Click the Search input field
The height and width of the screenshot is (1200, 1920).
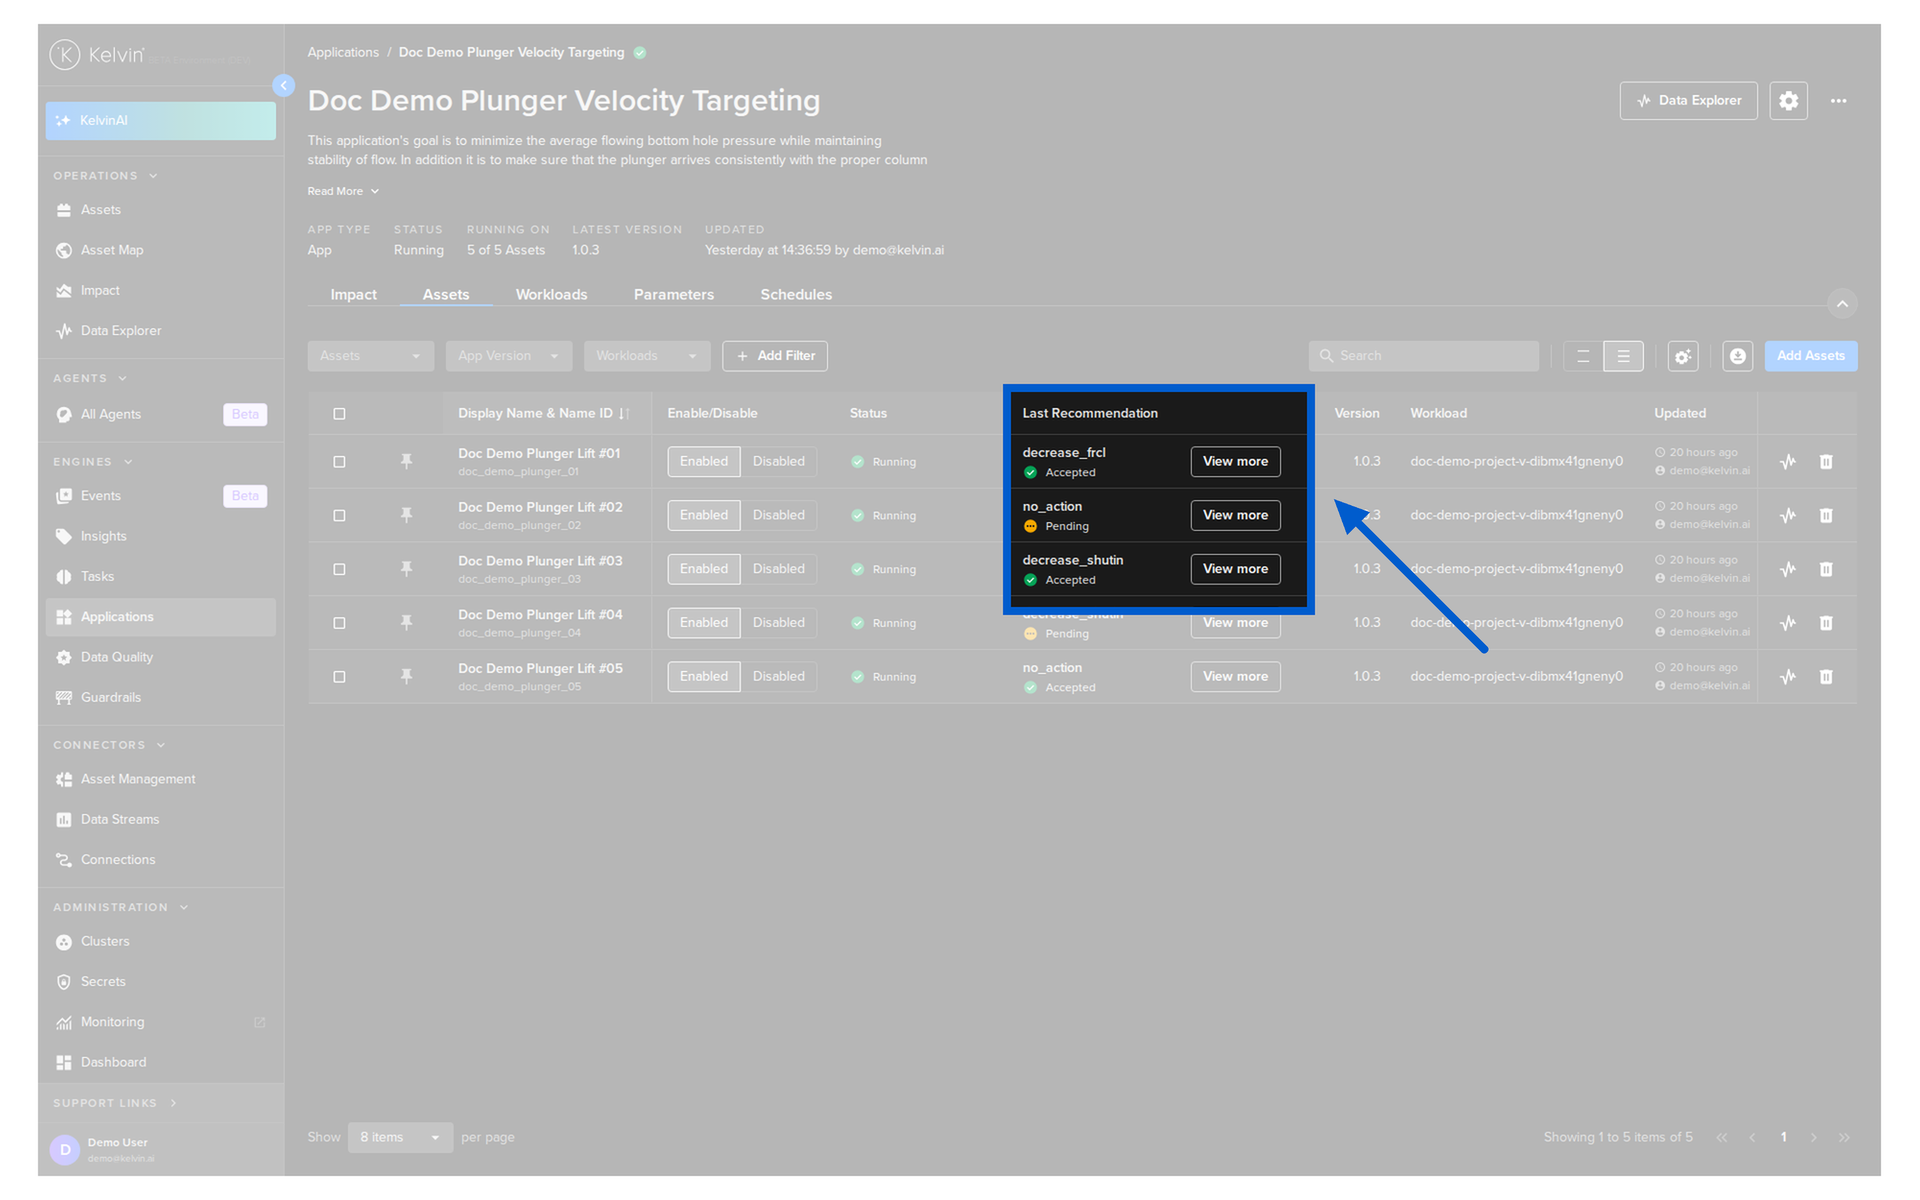[1423, 356]
